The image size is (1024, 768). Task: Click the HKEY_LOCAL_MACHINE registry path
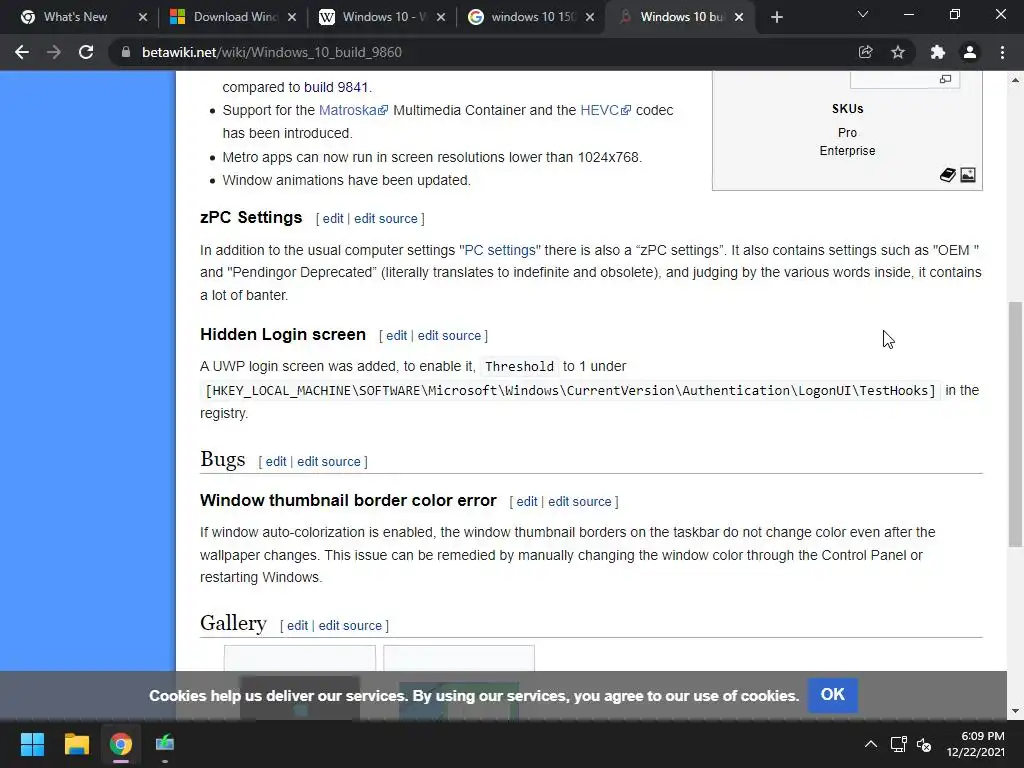pos(570,391)
